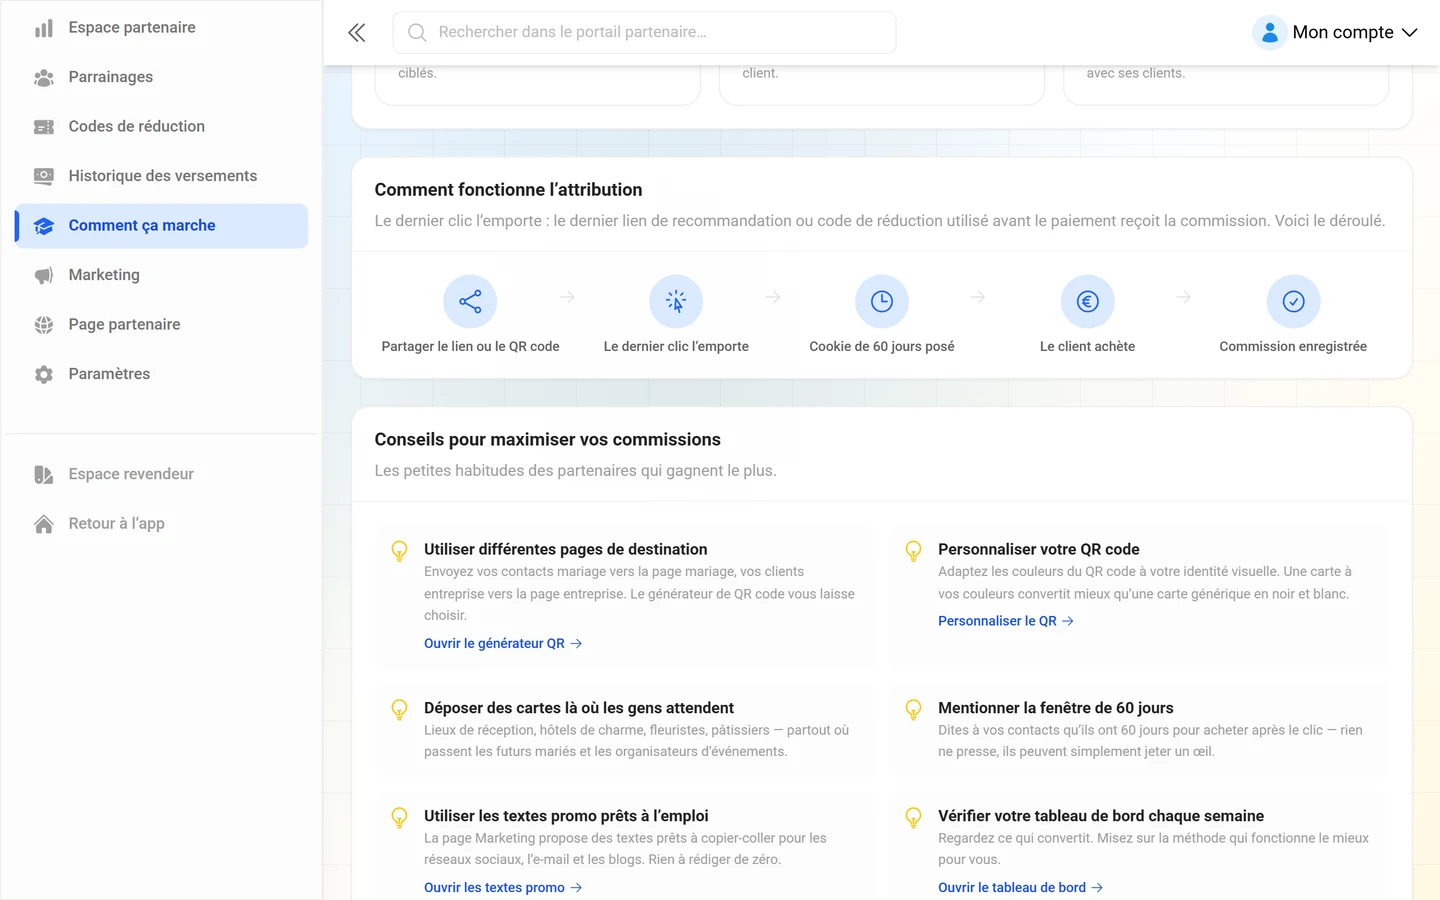This screenshot has height=900, width=1440.
Task: Focus the Rechercher dans le portail partenaire field
Action: (x=645, y=33)
